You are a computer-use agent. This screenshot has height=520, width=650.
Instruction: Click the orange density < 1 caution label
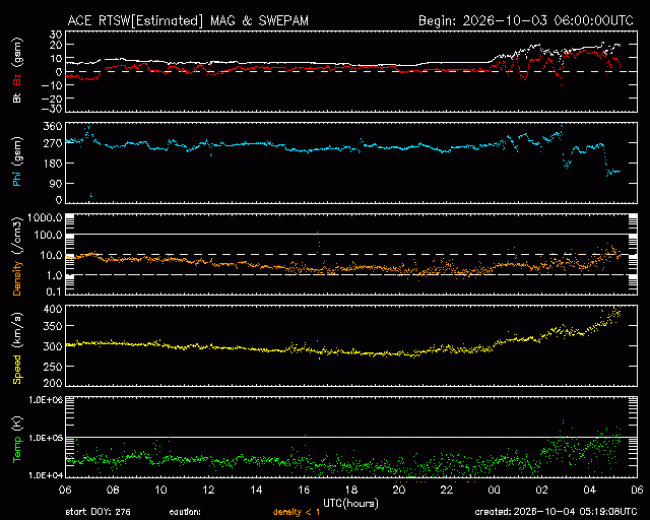tap(296, 512)
